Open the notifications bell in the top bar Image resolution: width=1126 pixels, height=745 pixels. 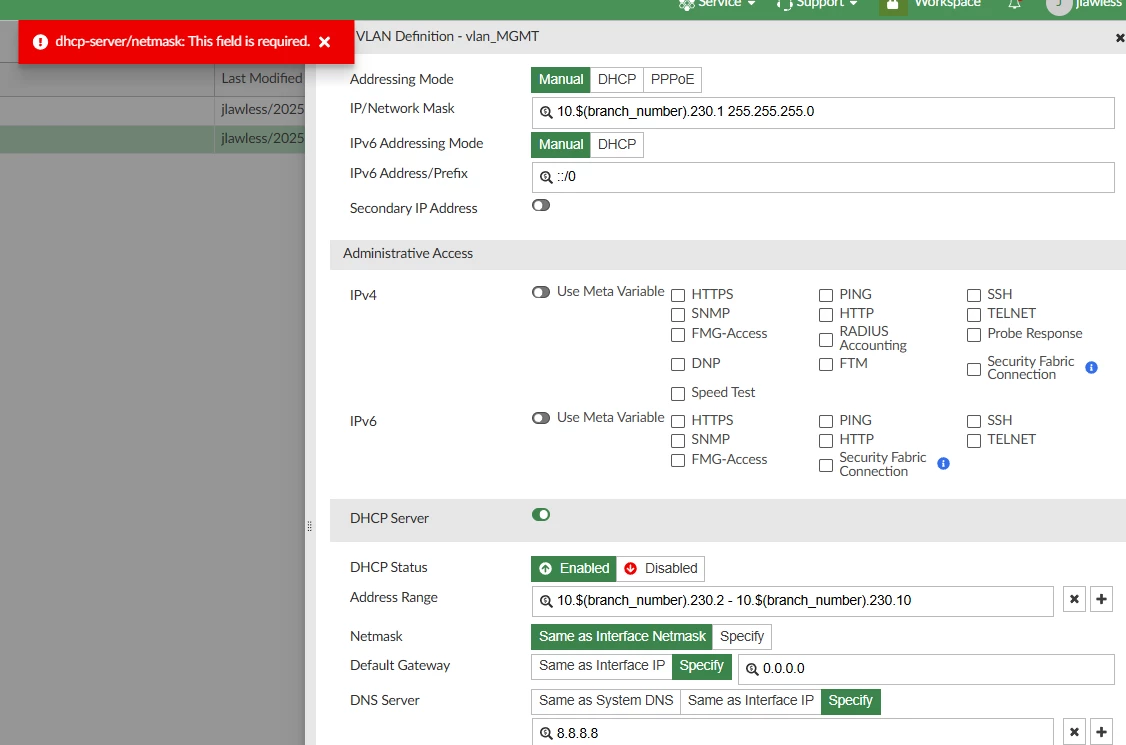coord(1014,4)
